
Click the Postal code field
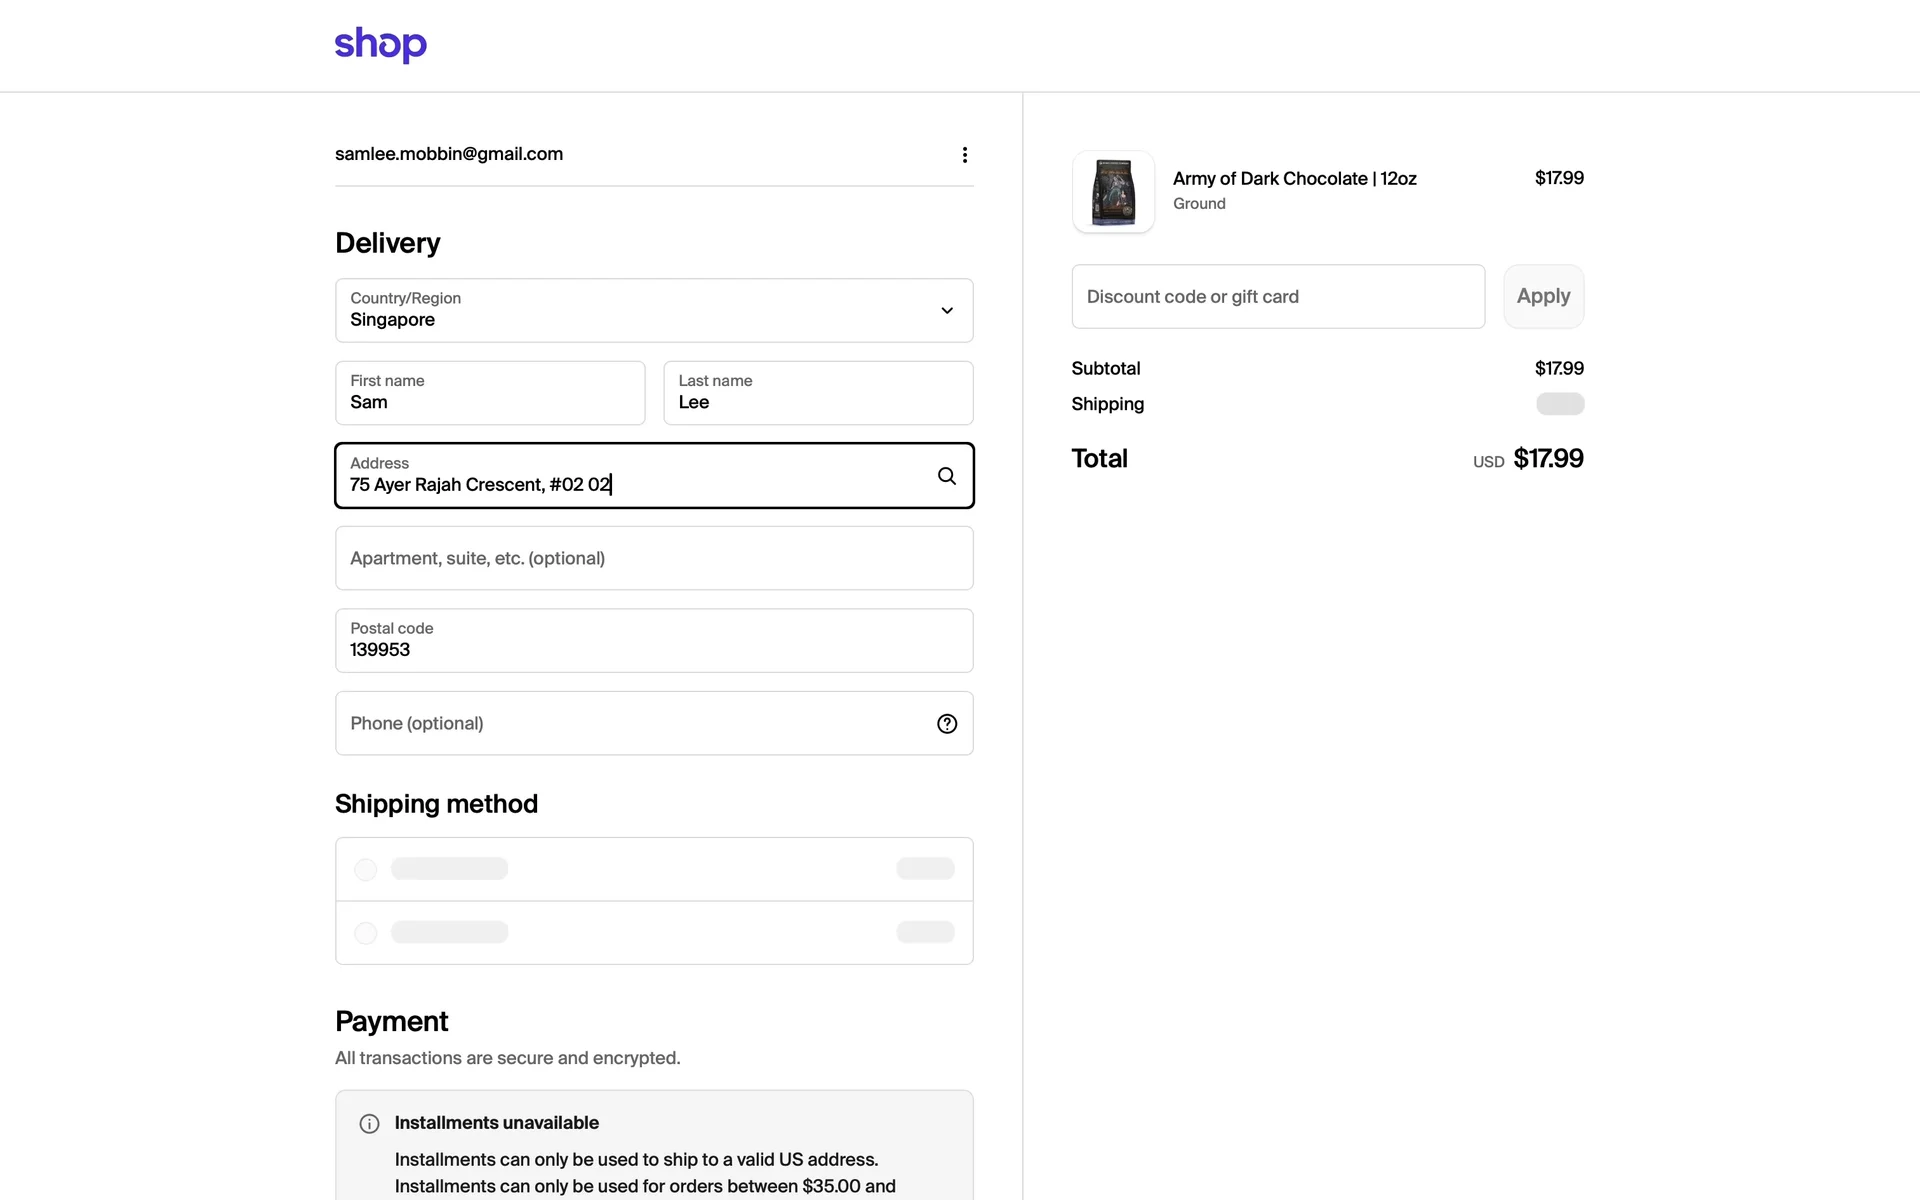click(x=654, y=641)
